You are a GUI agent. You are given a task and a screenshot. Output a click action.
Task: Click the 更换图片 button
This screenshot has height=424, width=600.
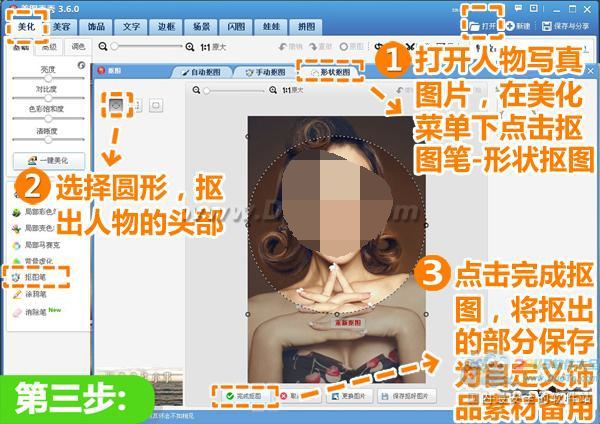pos(349,396)
